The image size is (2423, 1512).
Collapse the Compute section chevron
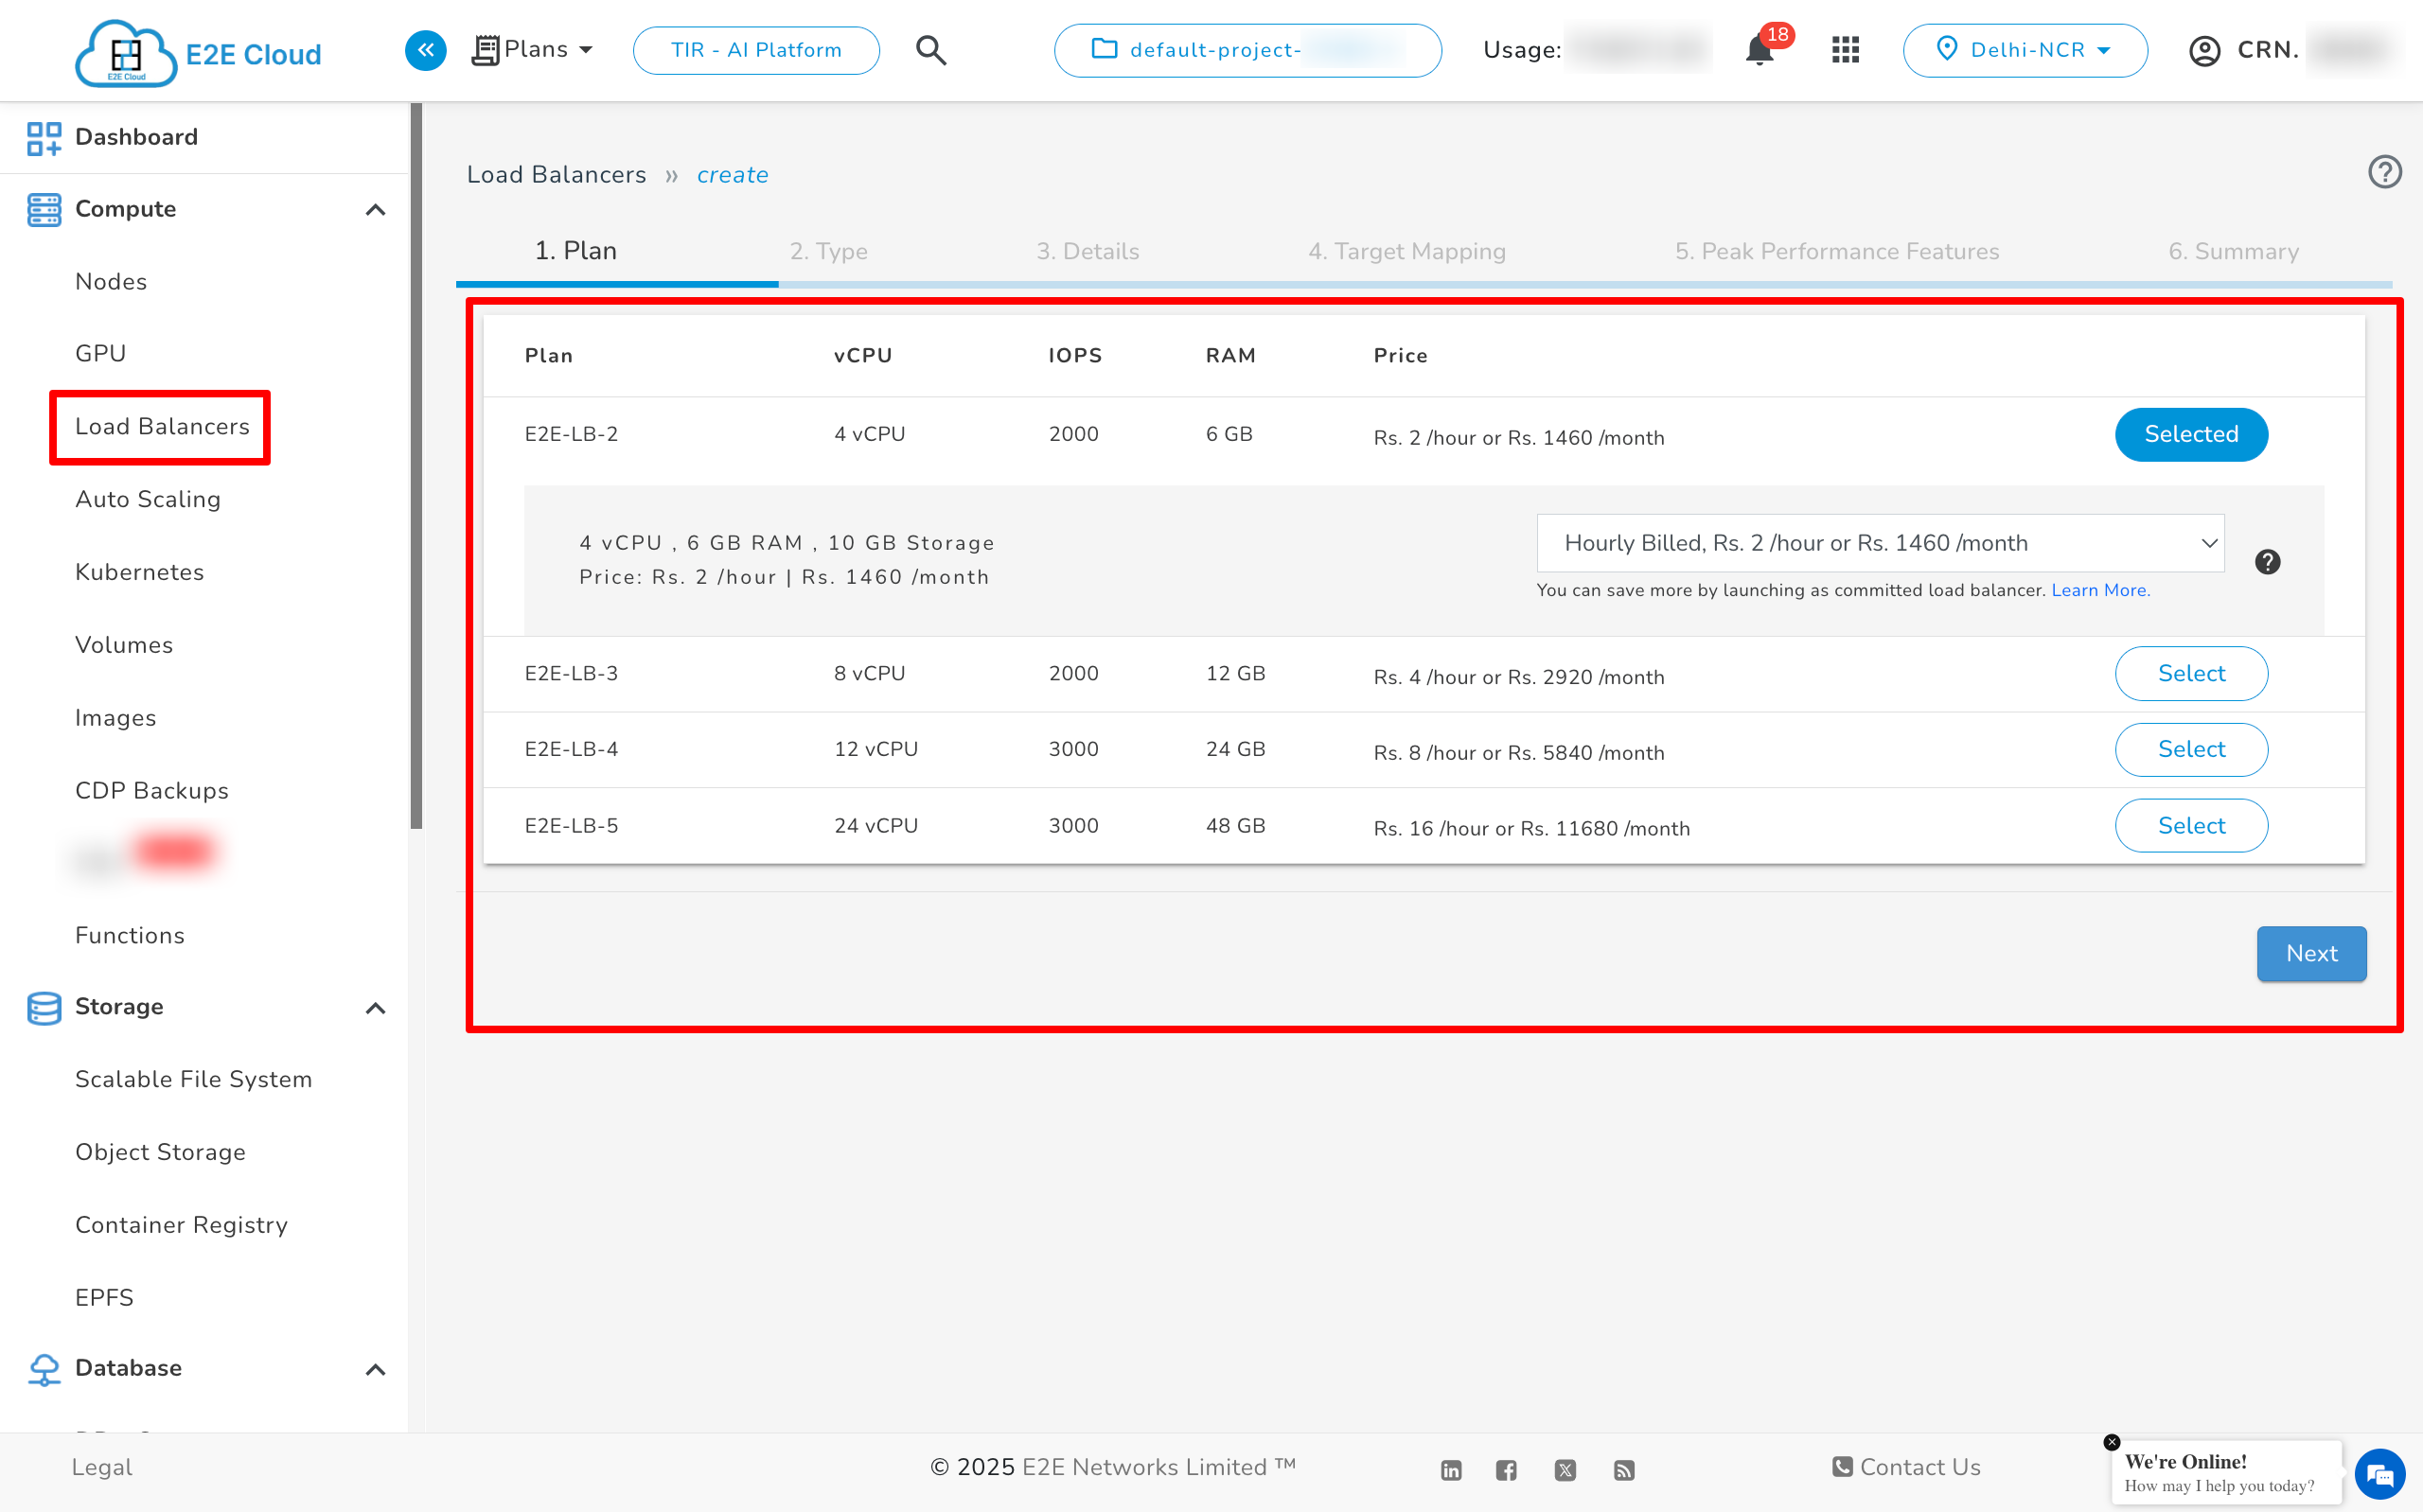pos(375,210)
